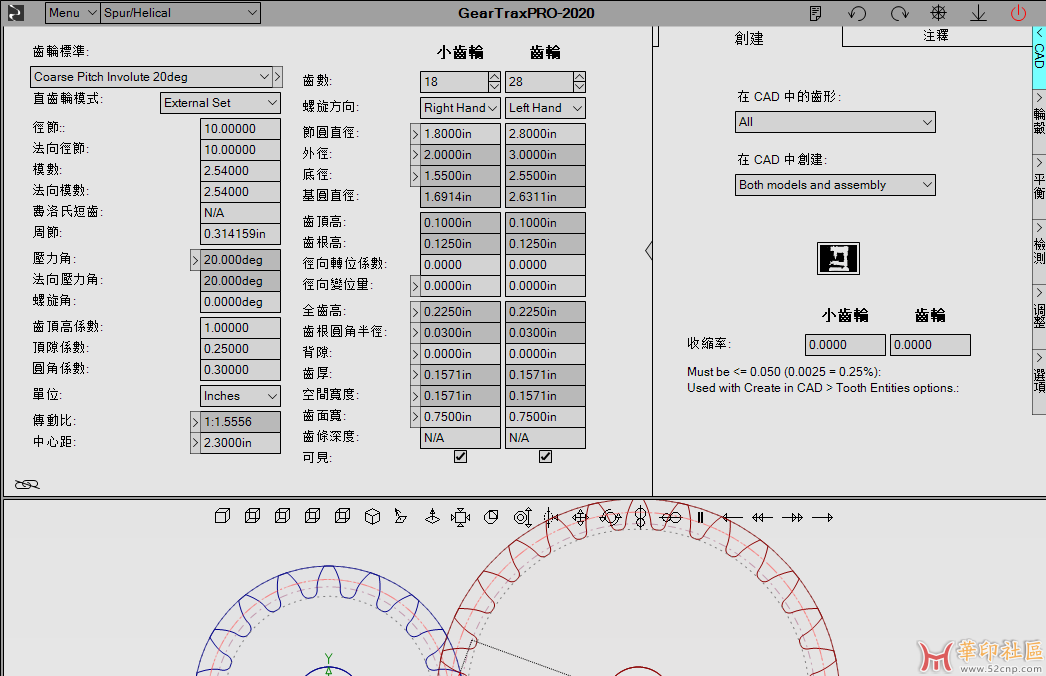Click the 小齒輪 徑向轉位係數 0.0000 field
Screen dimensions: 1046x676
pyautogui.click(x=460, y=265)
